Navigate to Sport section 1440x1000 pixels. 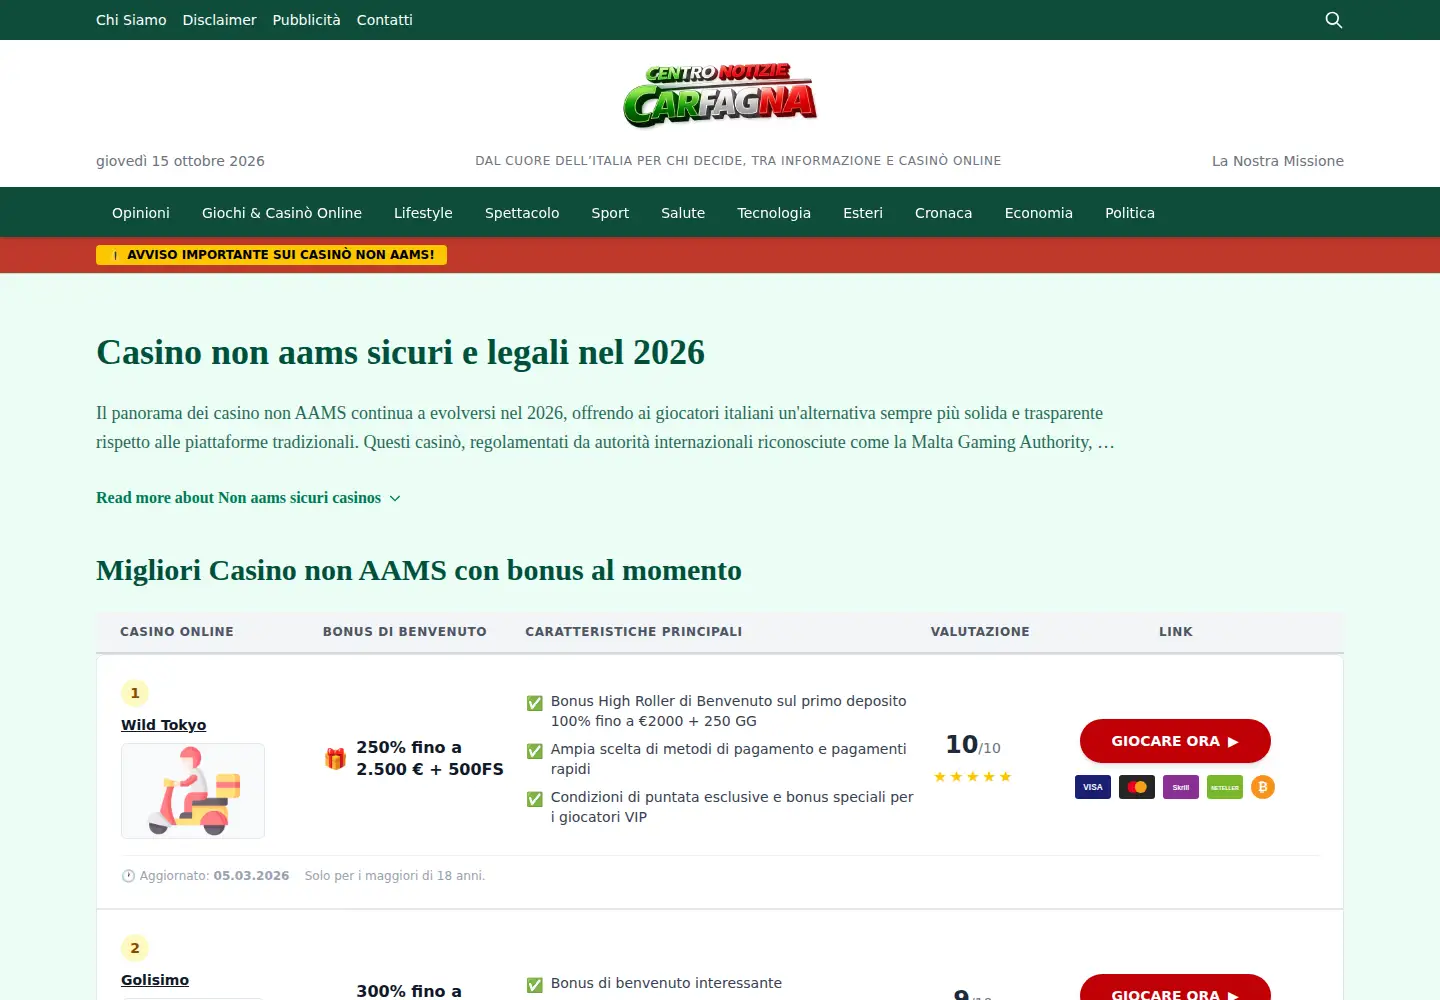[610, 213]
